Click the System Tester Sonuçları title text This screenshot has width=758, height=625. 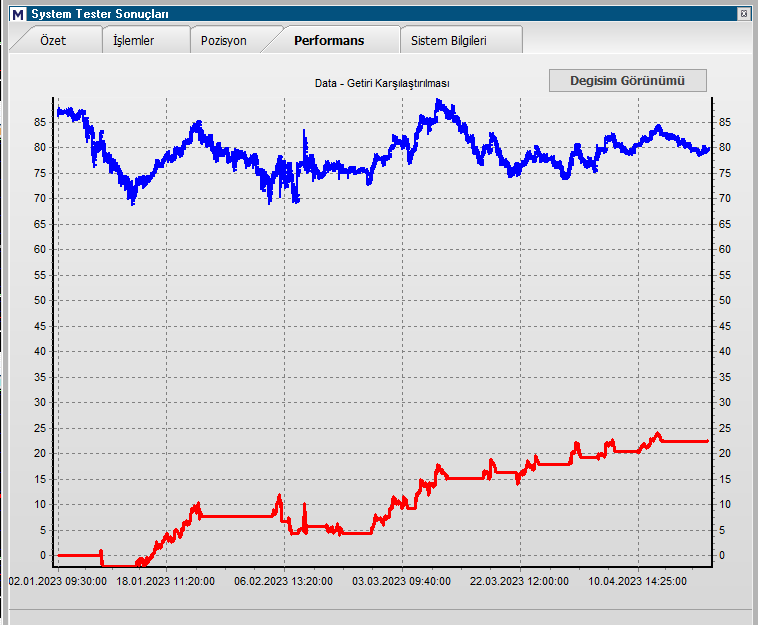(100, 14)
